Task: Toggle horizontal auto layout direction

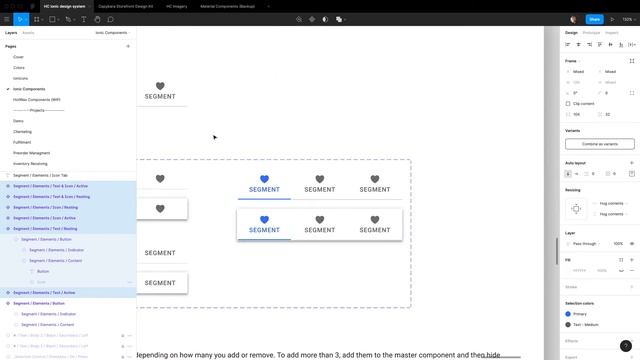Action: click(x=576, y=173)
